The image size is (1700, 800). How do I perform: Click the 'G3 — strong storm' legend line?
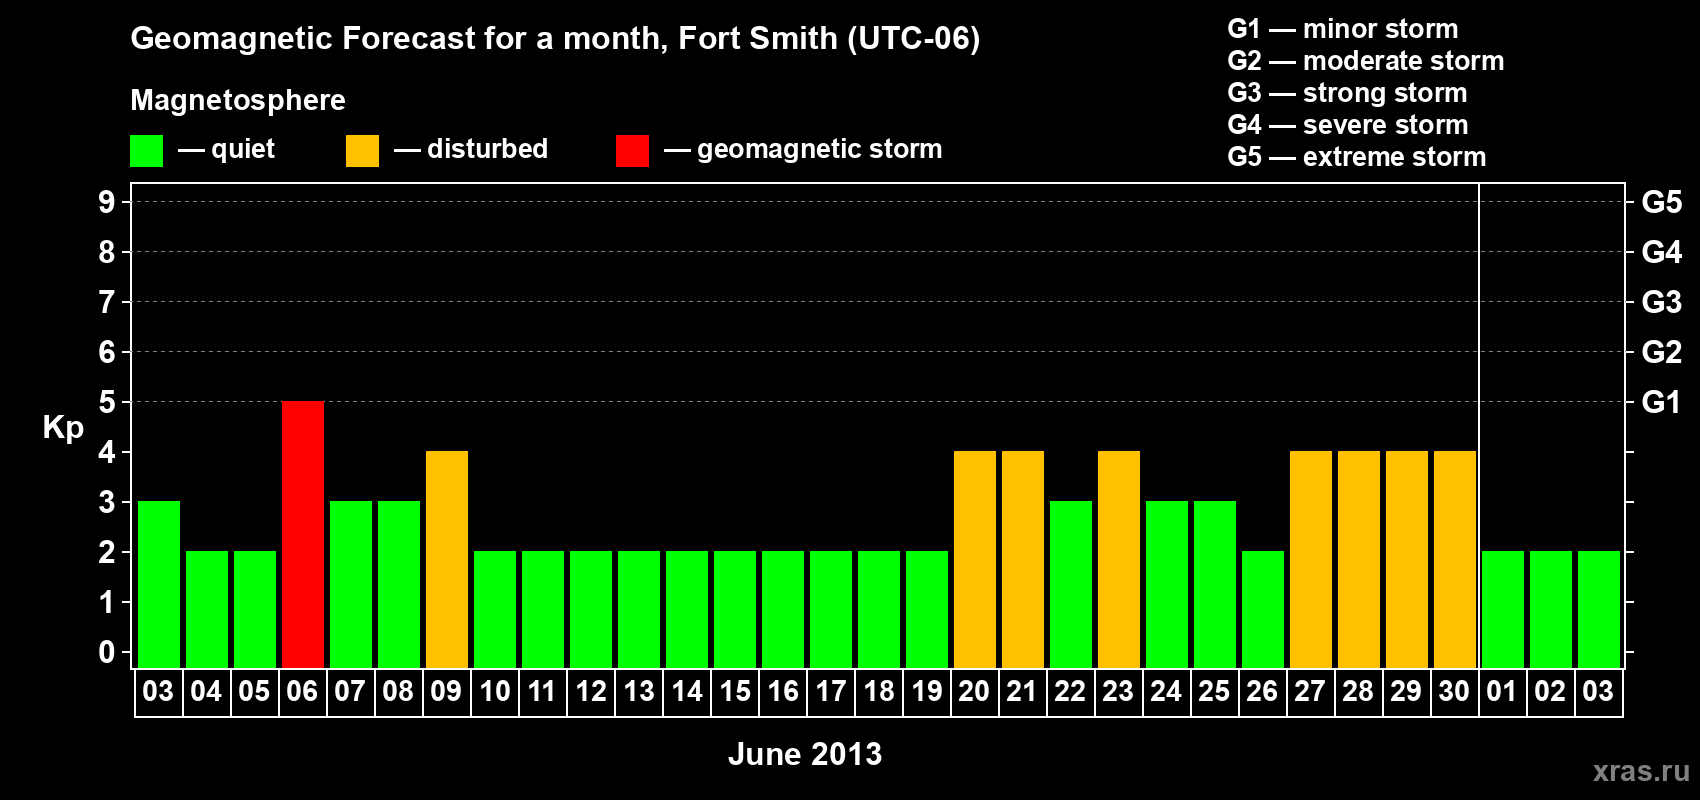pyautogui.click(x=1347, y=93)
